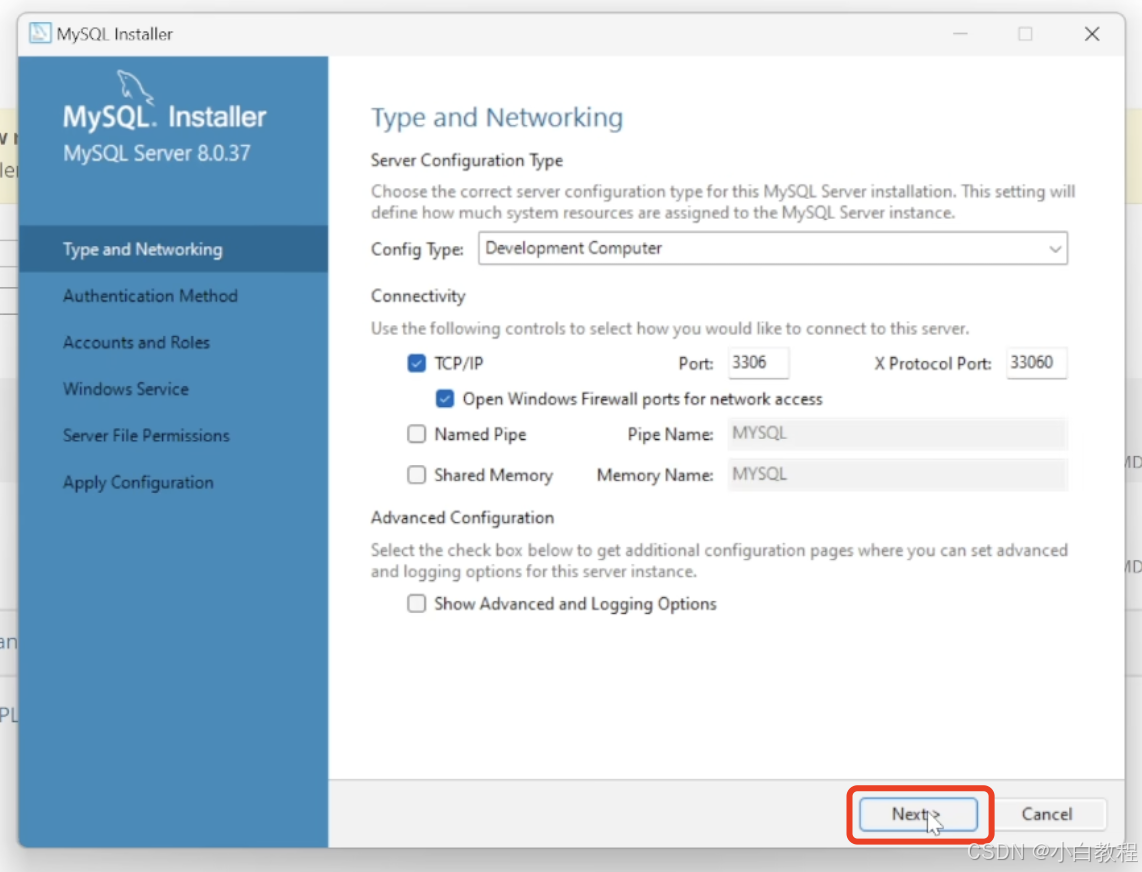Click the Pipe Name field
The height and width of the screenshot is (872, 1142).
[x=897, y=433]
